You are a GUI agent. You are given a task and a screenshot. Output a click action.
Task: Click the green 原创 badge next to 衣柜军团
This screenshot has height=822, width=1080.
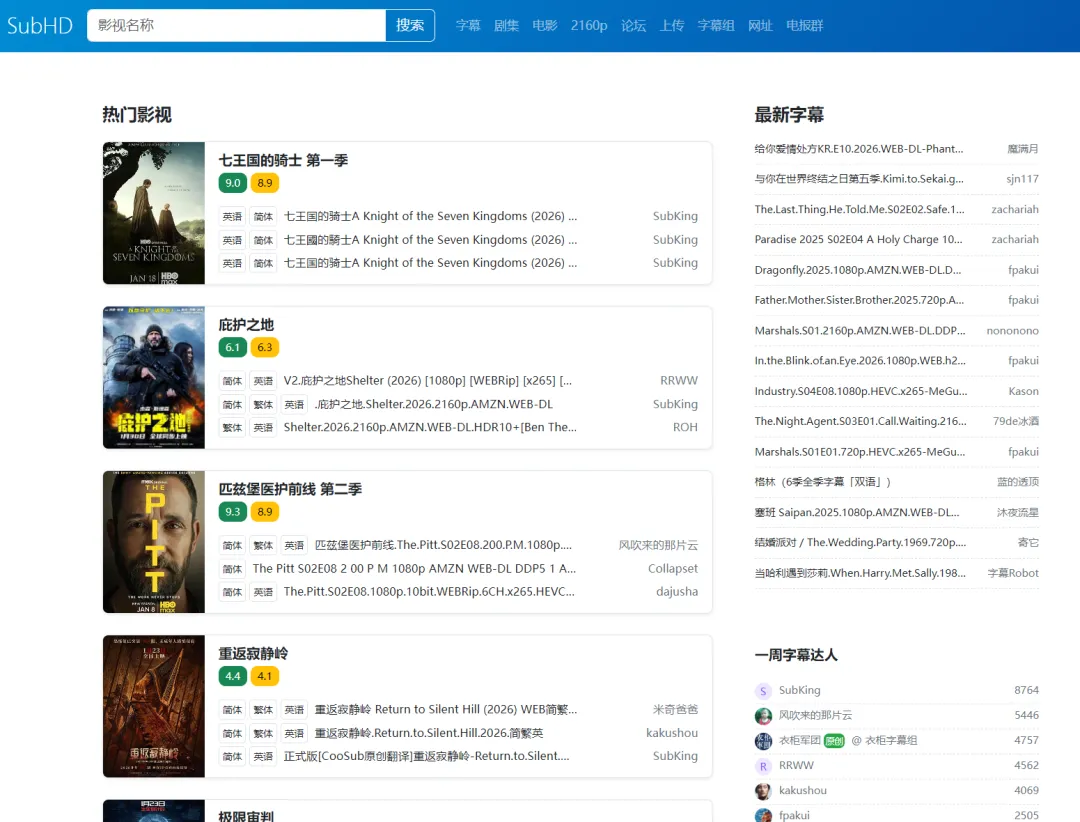(x=834, y=741)
